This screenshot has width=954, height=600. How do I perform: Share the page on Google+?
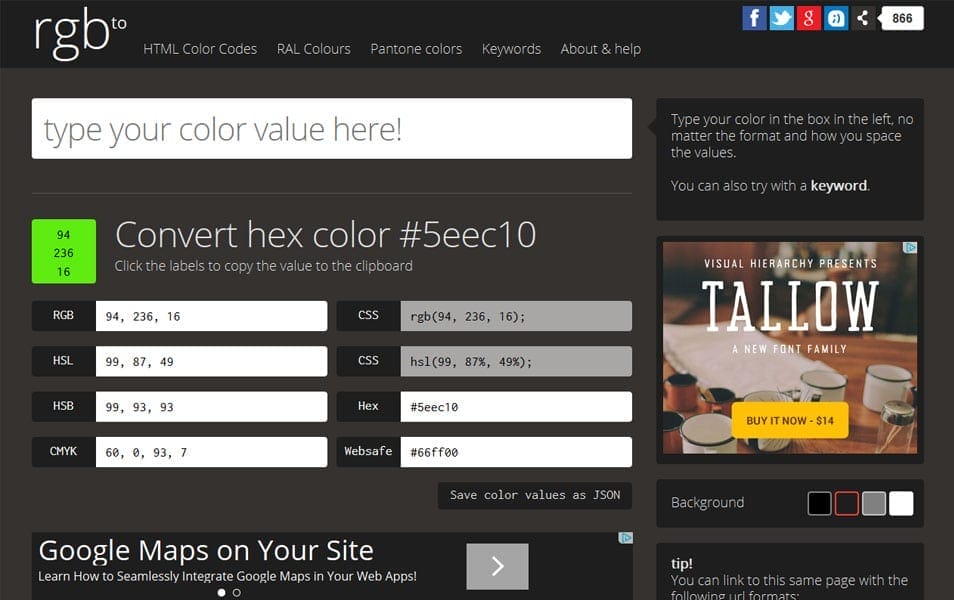coord(807,16)
